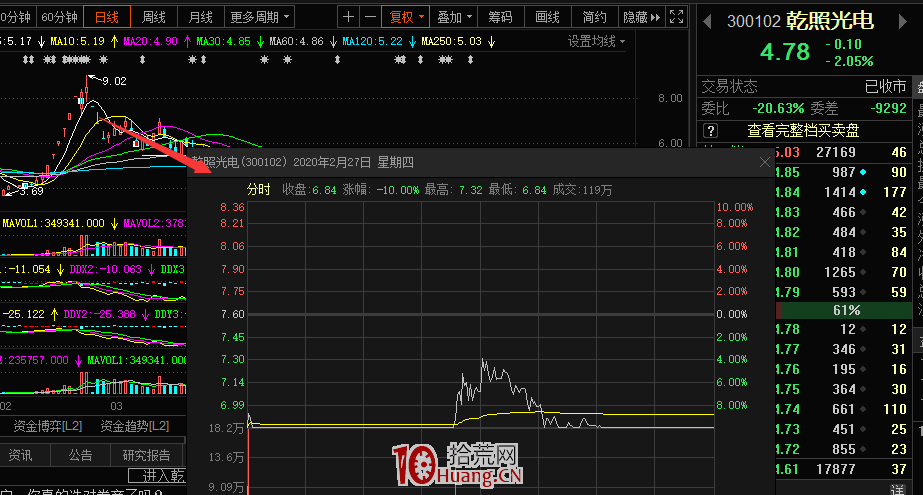Click the stock name 乾照光电
Screen dimensions: 923x495
[x=829, y=21]
